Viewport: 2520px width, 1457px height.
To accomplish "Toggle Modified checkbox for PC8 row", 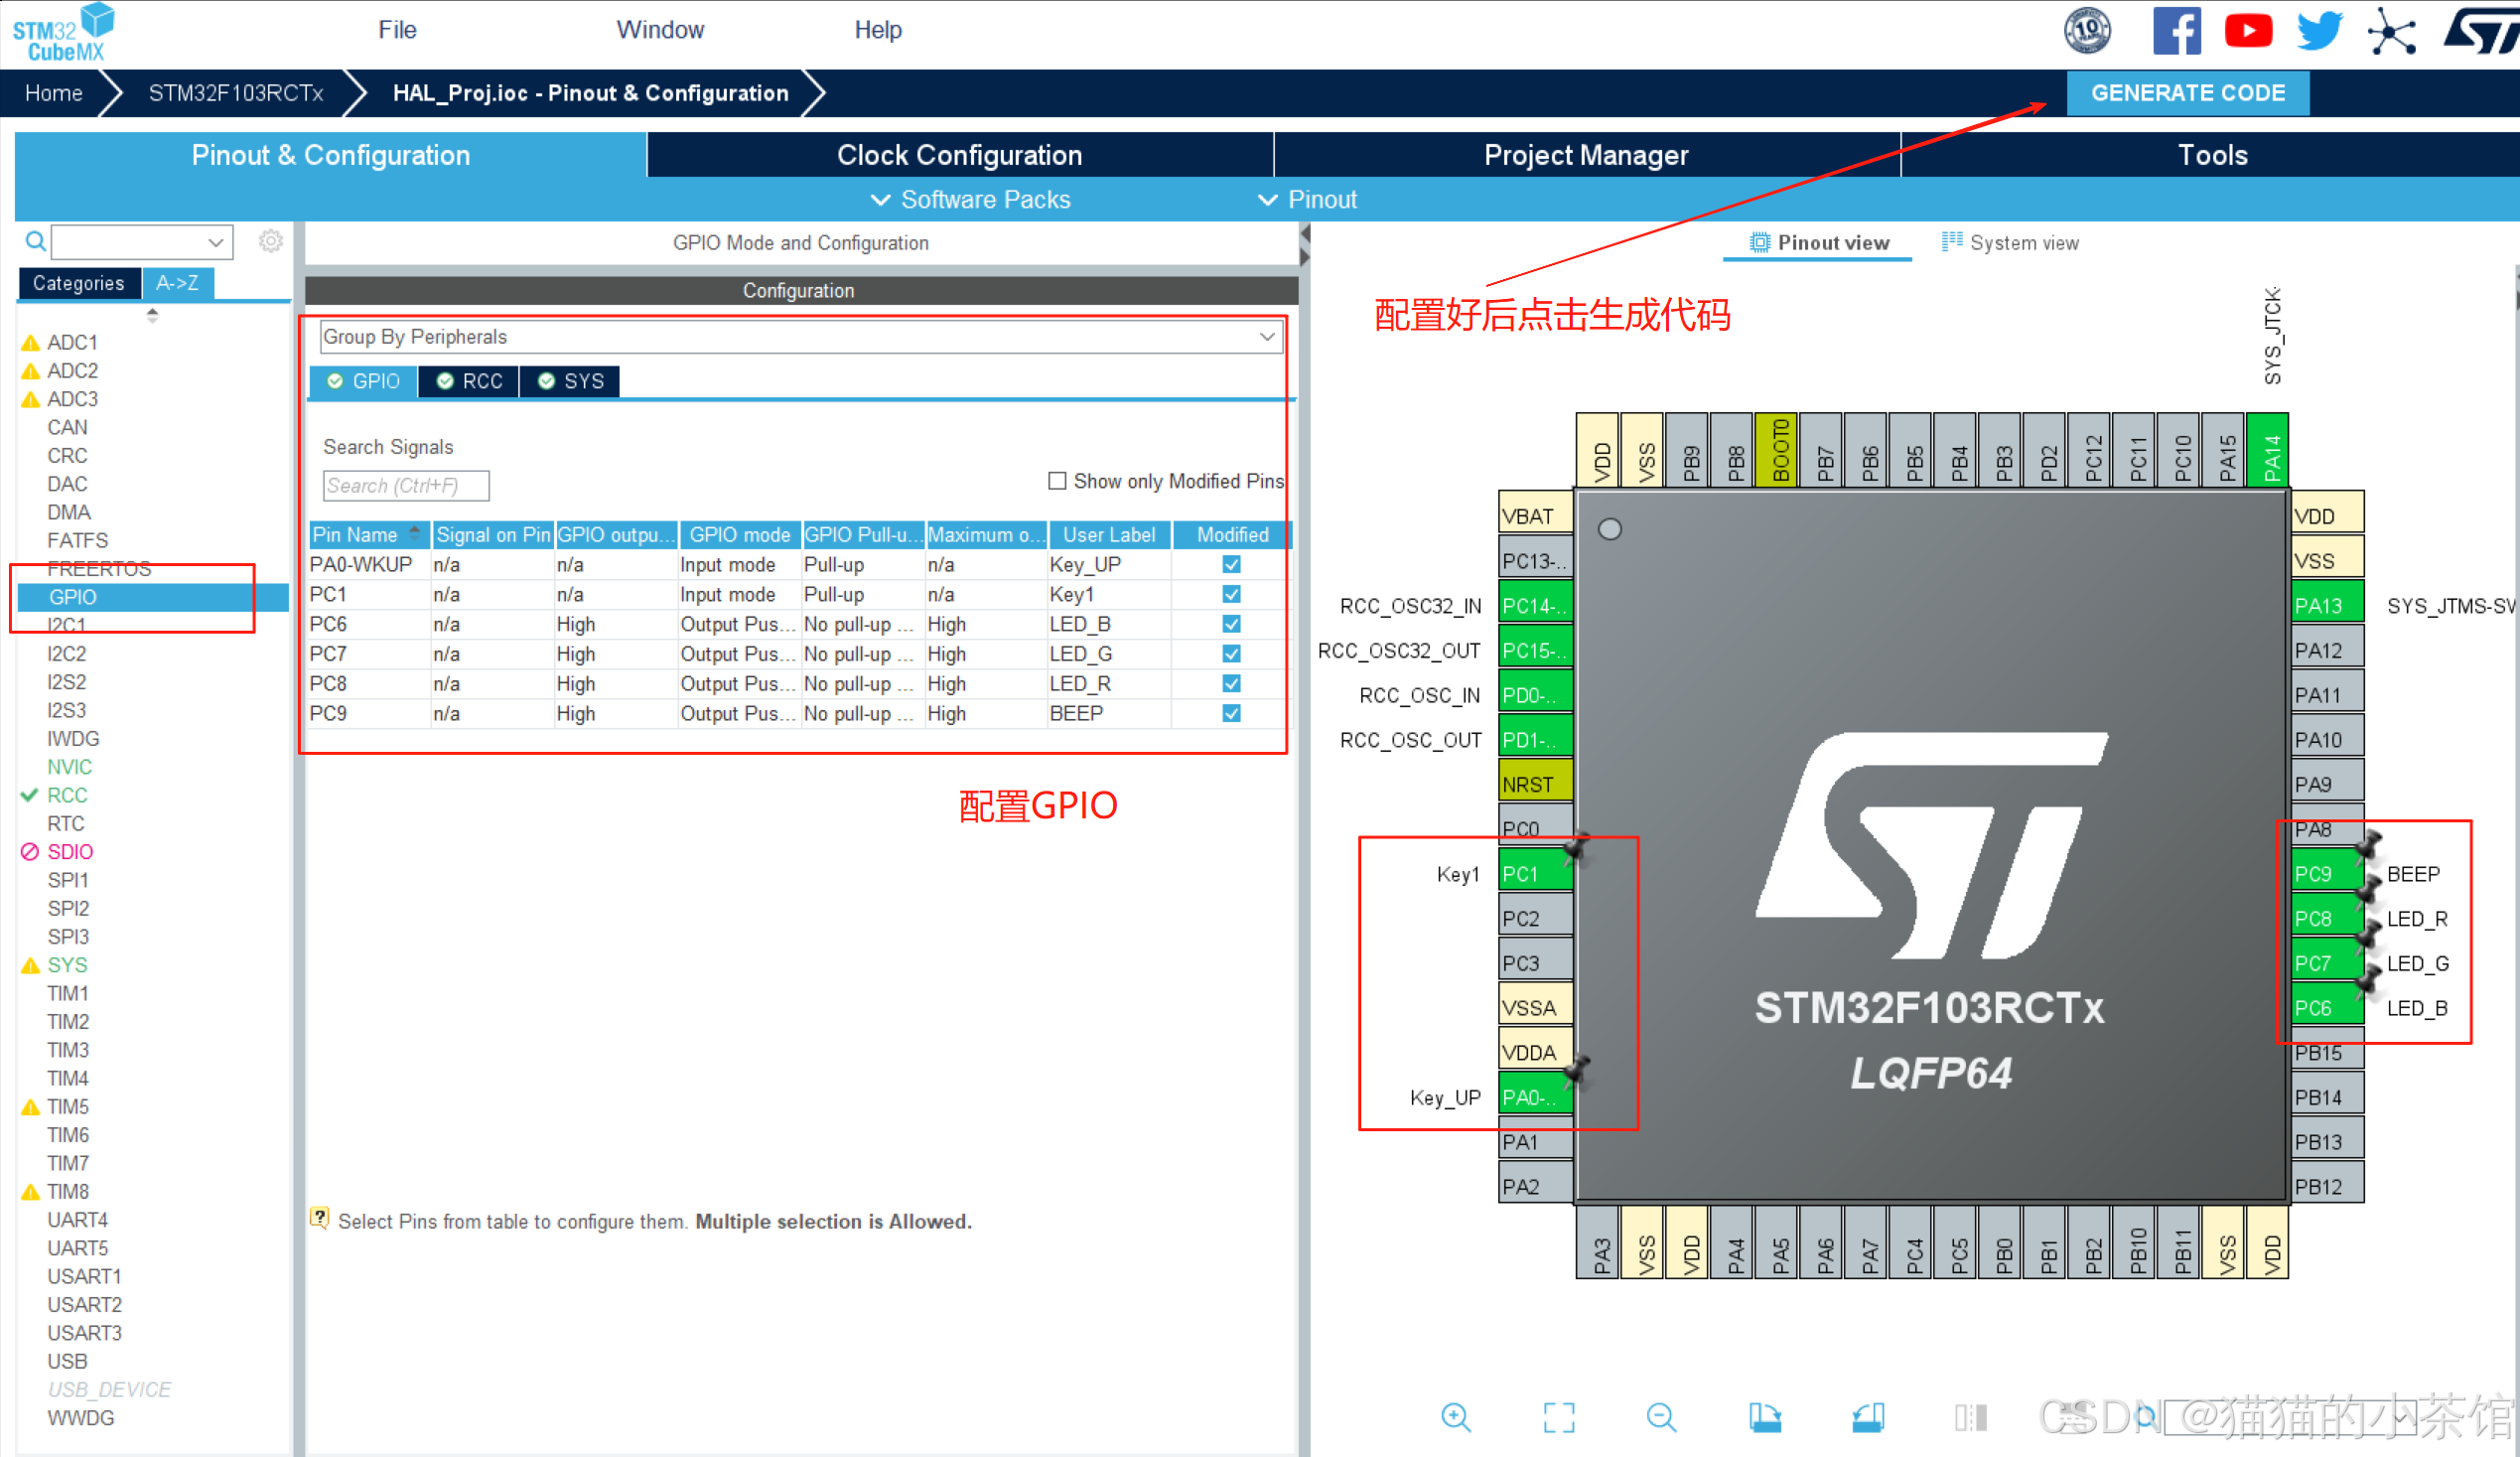I will pyautogui.click(x=1232, y=684).
